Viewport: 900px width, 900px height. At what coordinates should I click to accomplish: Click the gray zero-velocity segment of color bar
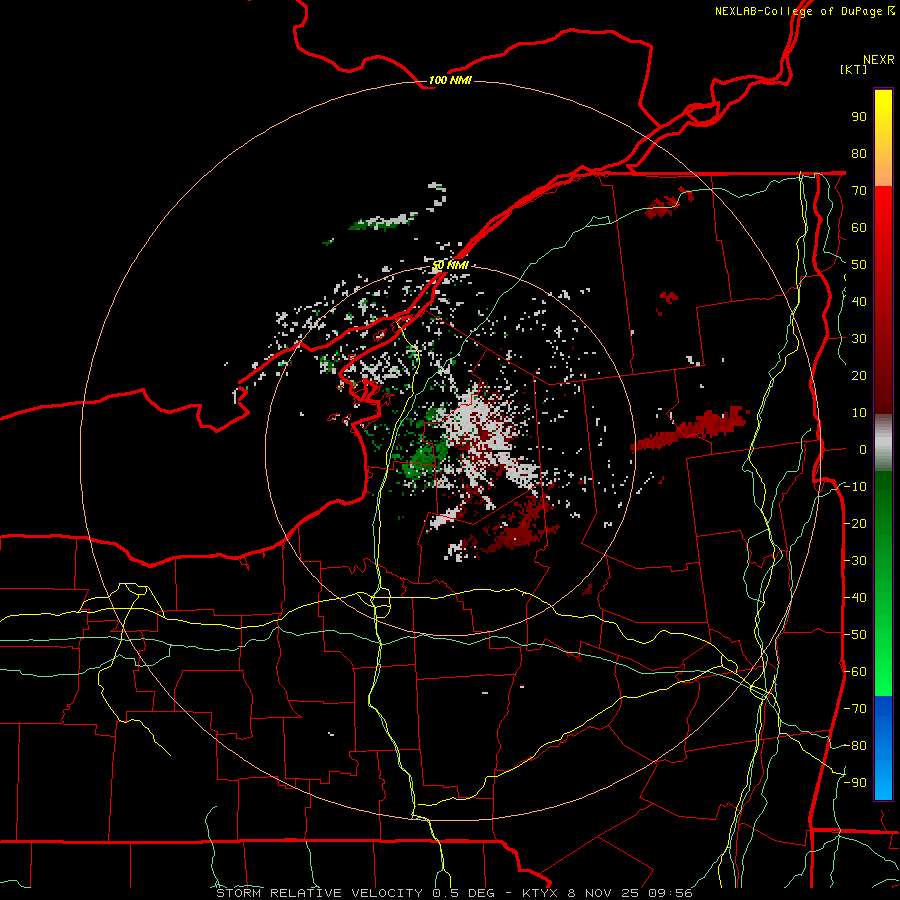point(883,443)
